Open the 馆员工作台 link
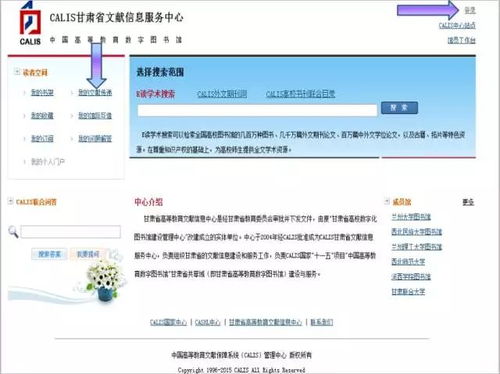 coord(462,40)
